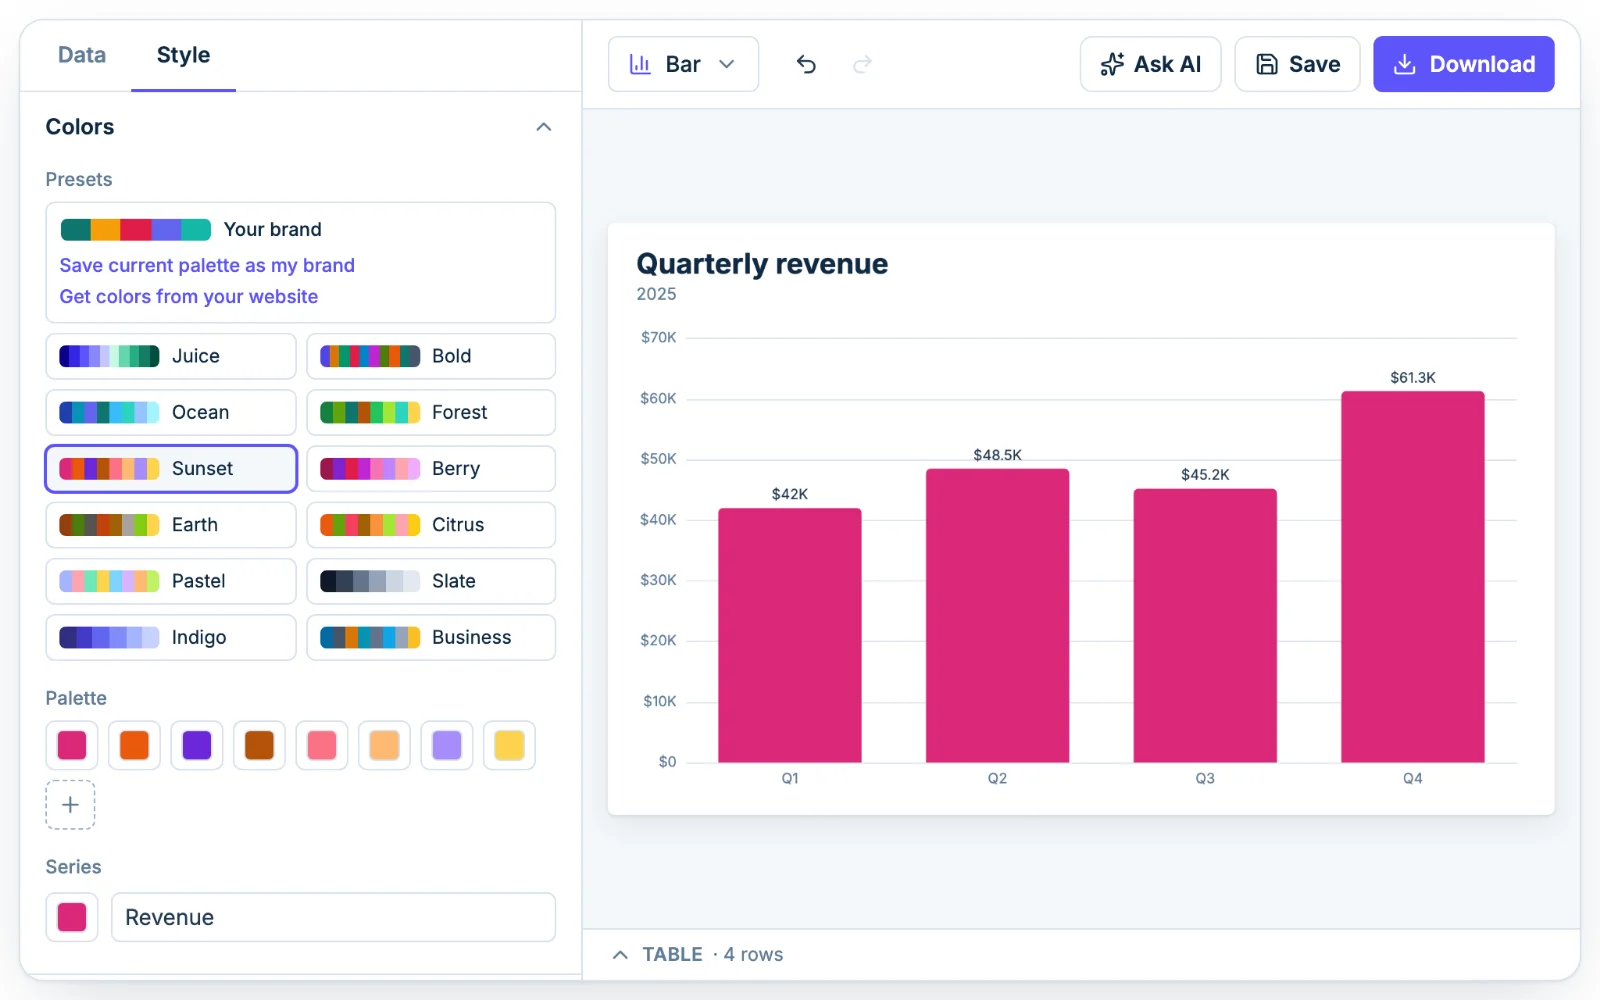Use the Pastel color preset
This screenshot has width=1600, height=1000.
coord(171,581)
